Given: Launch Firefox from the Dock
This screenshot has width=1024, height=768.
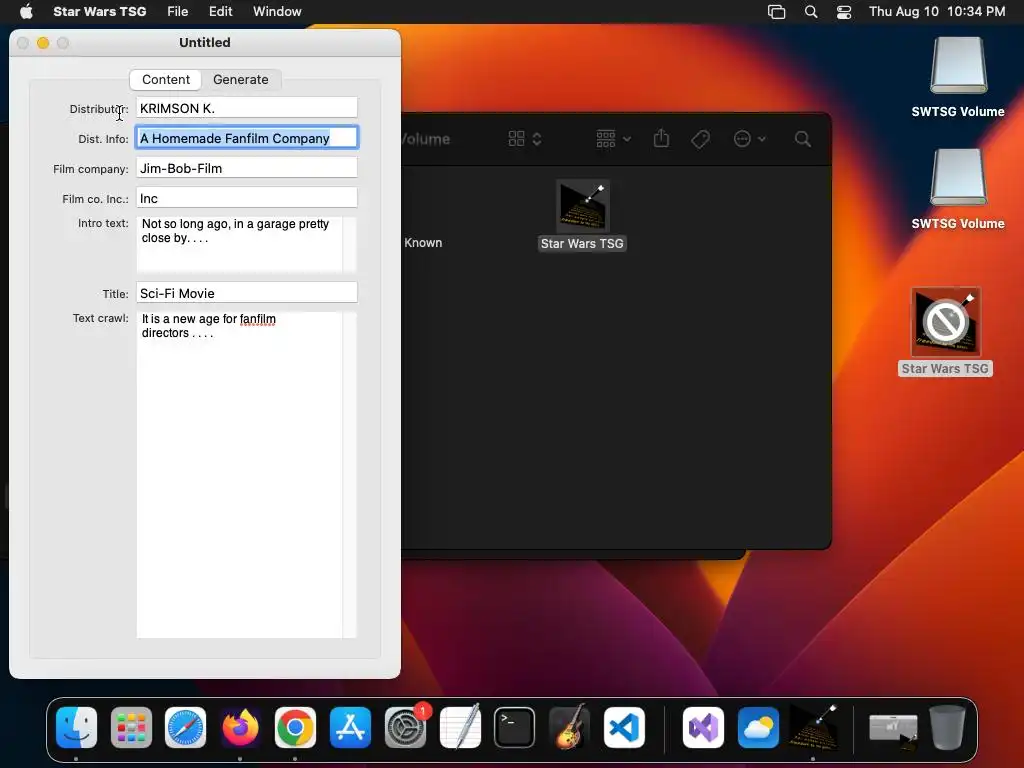Looking at the screenshot, I should point(240,728).
